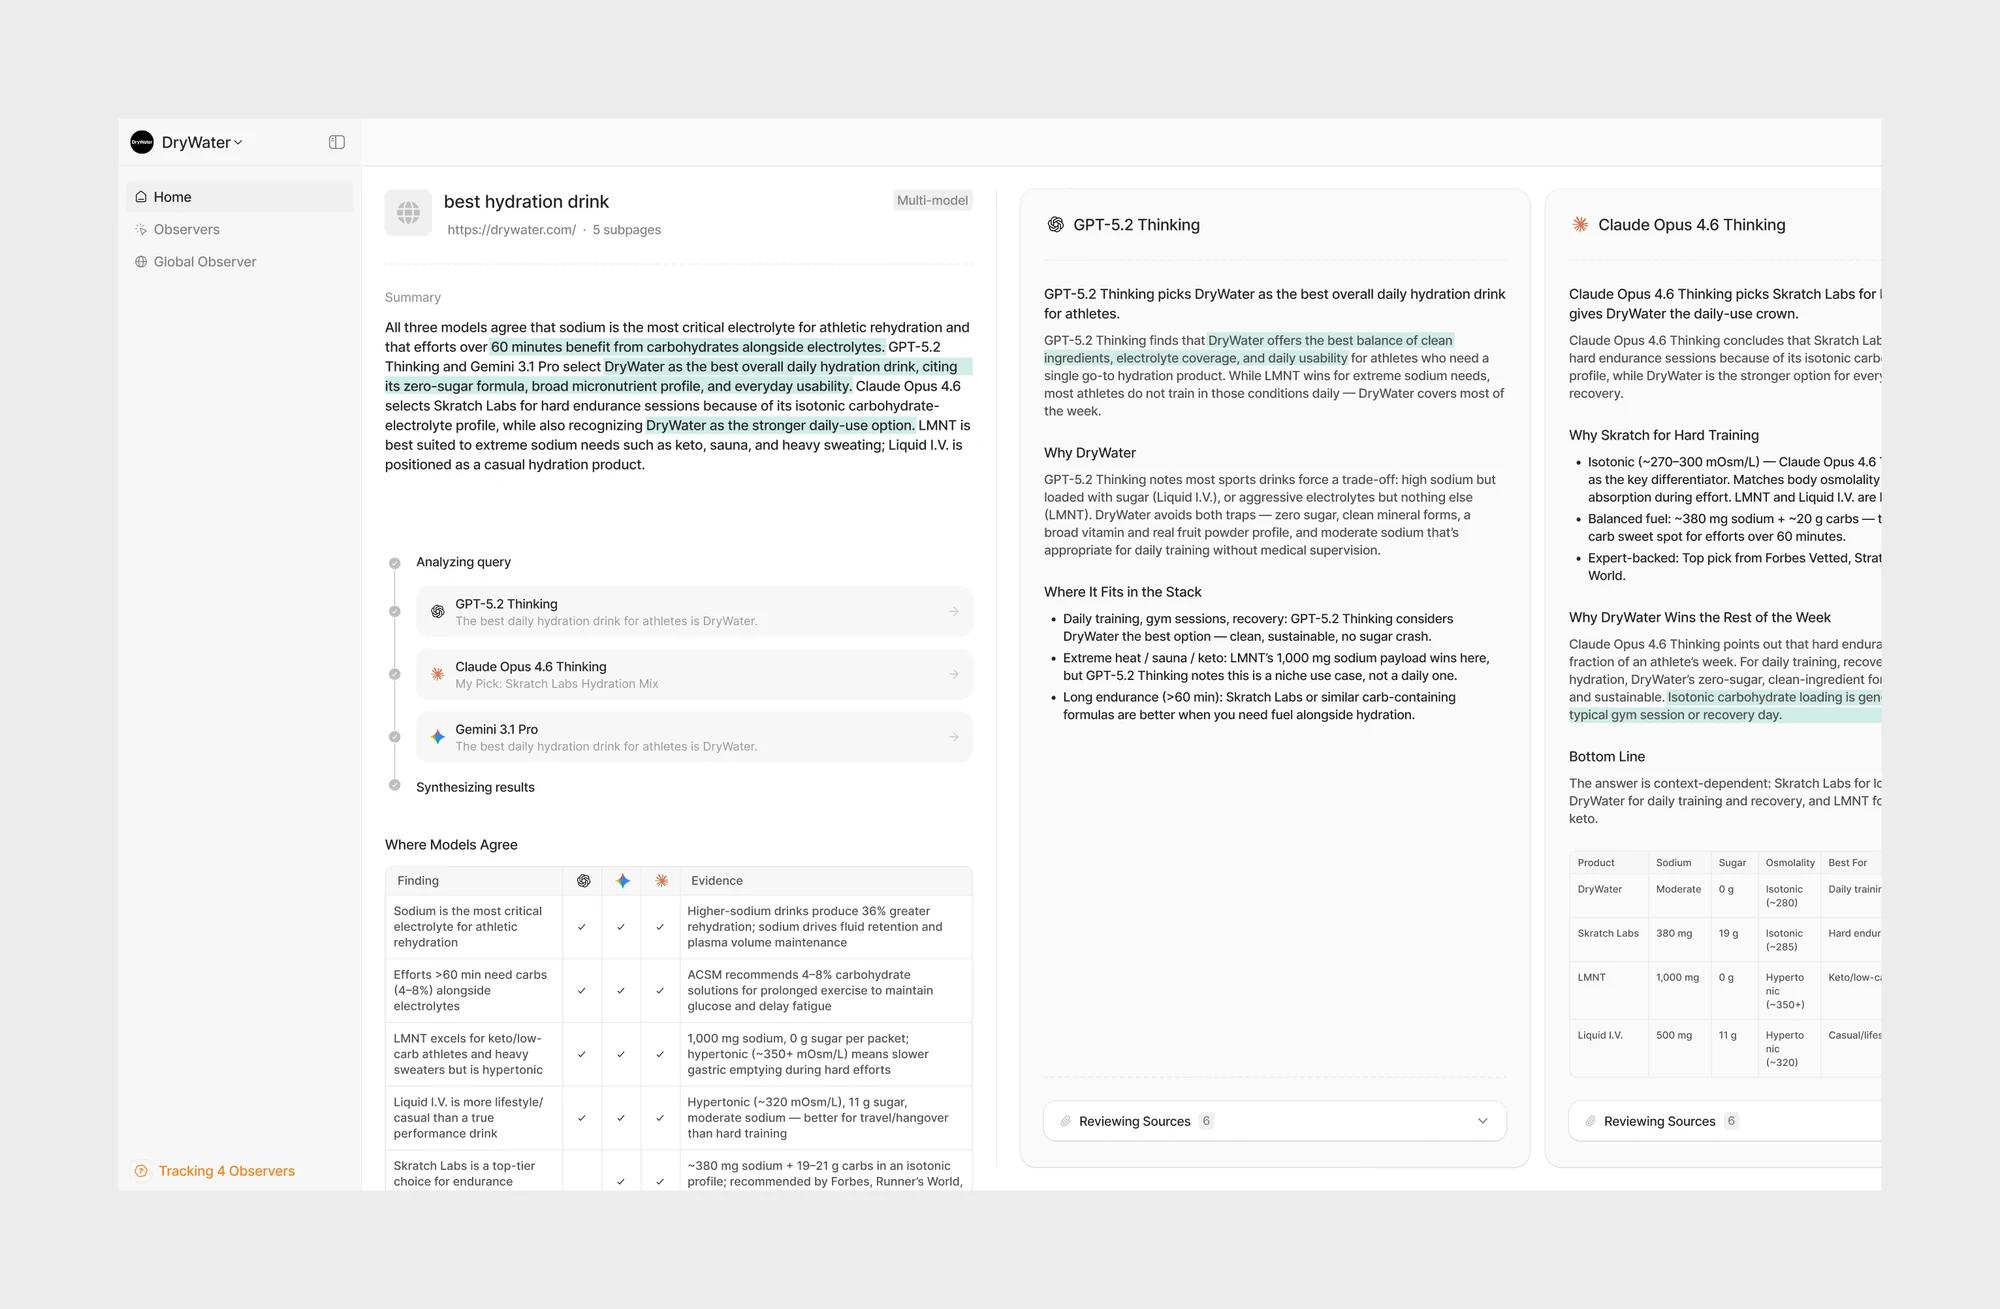Open the https://drywater.com/ link
This screenshot has height=1309, width=2000.
[511, 230]
